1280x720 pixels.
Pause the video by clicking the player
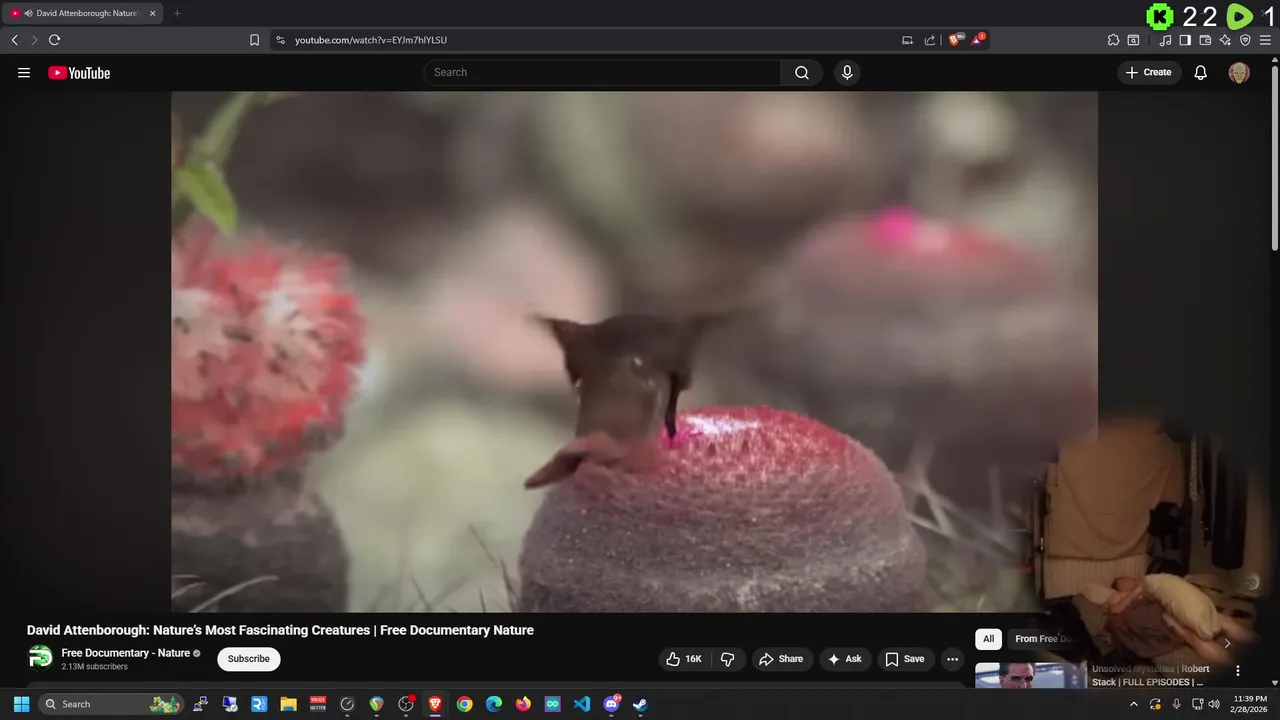click(x=634, y=352)
